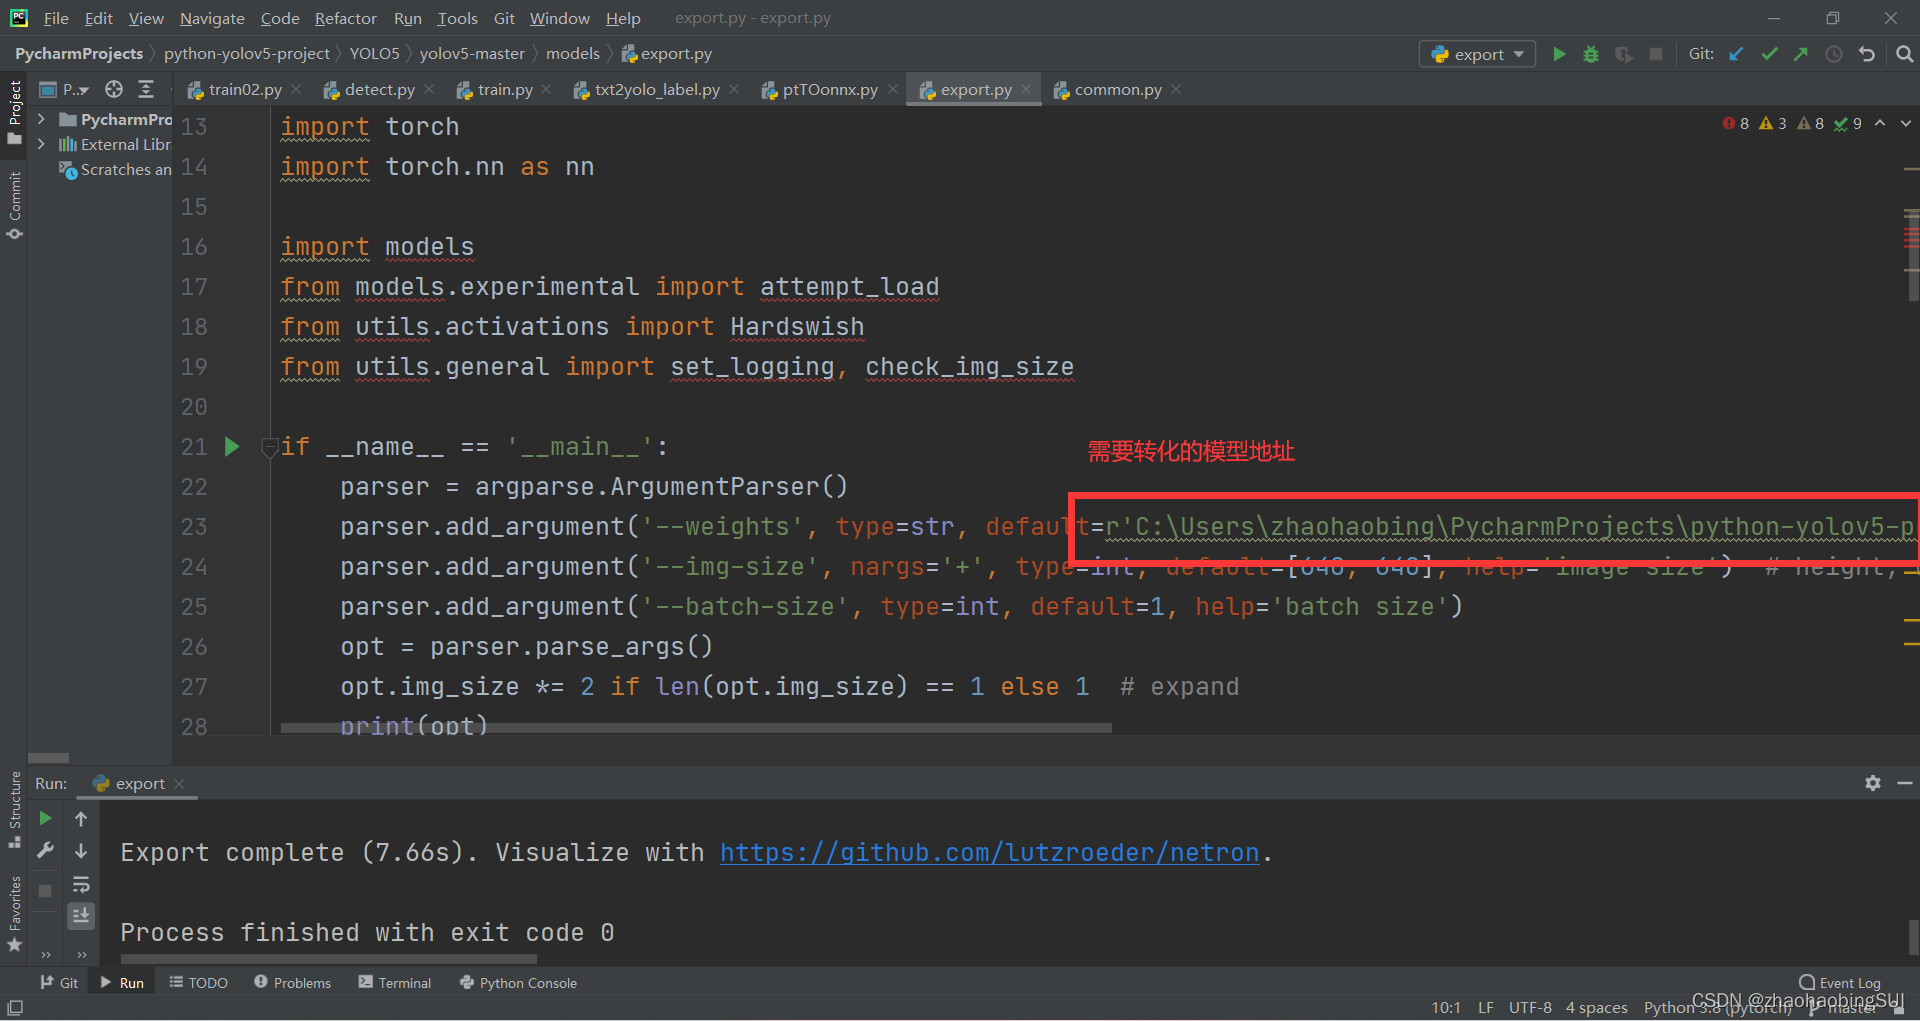Click the editor horizontal scrollbar
Image resolution: width=1920 pixels, height=1021 pixels.
[x=695, y=728]
